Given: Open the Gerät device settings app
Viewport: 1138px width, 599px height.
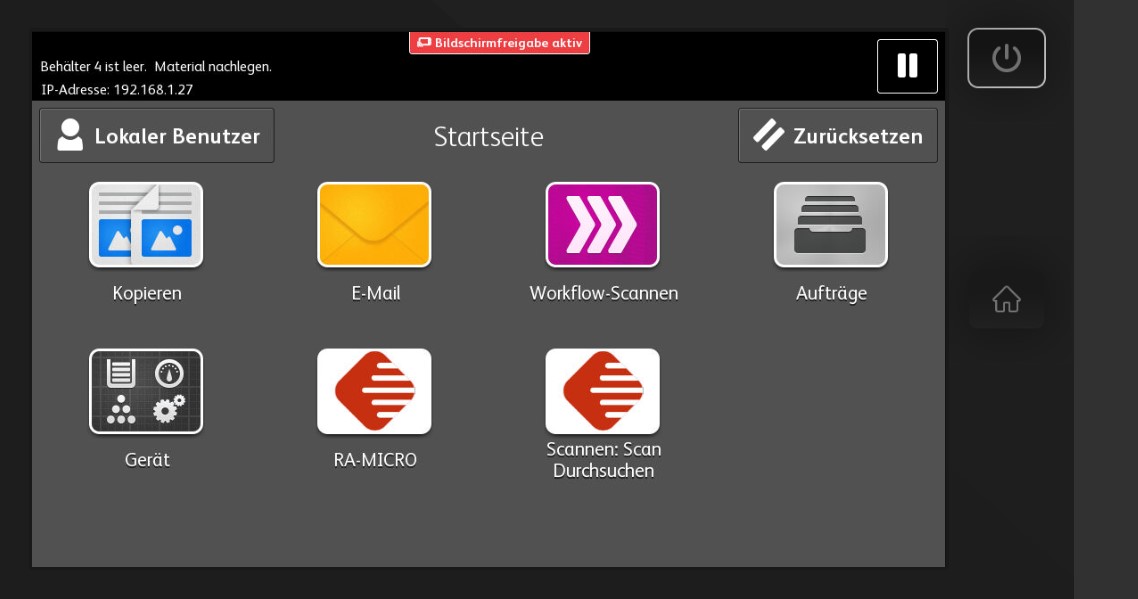Looking at the screenshot, I should point(146,391).
